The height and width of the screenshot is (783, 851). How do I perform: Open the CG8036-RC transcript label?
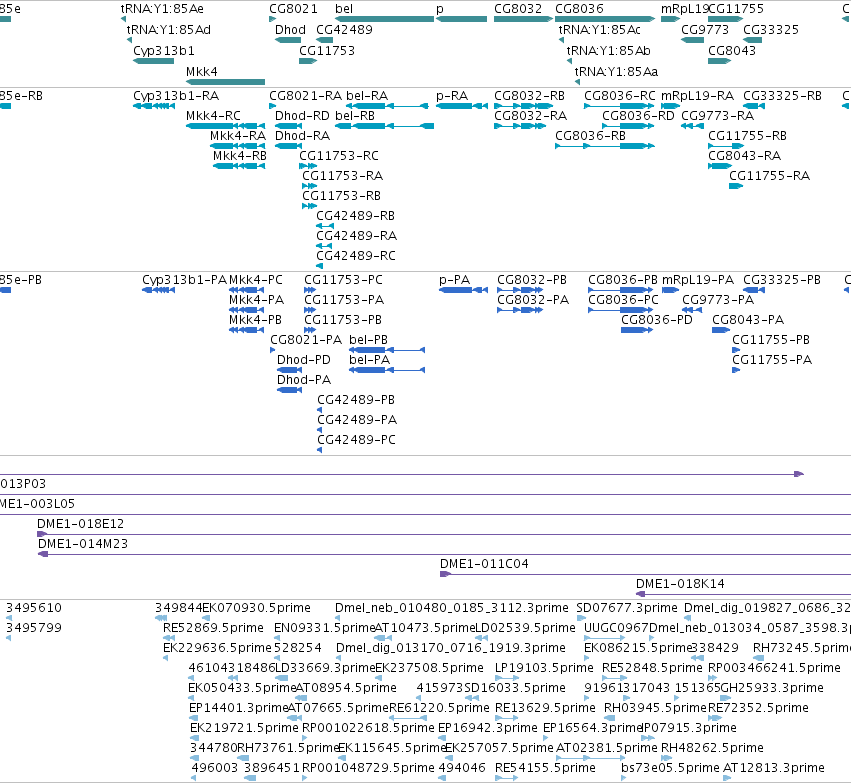point(620,96)
